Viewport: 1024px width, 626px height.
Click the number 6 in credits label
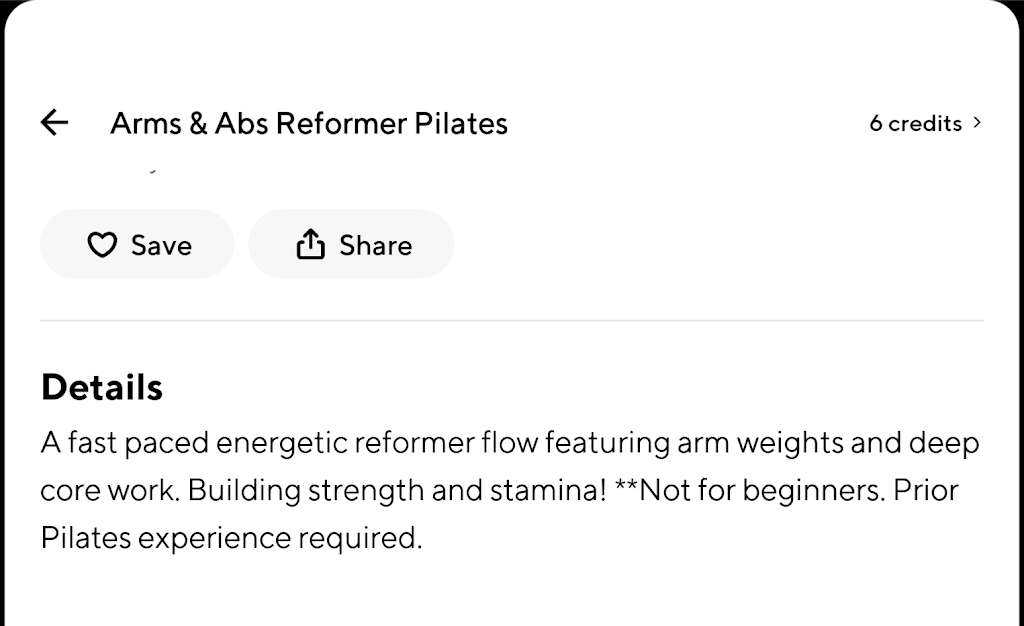[876, 123]
